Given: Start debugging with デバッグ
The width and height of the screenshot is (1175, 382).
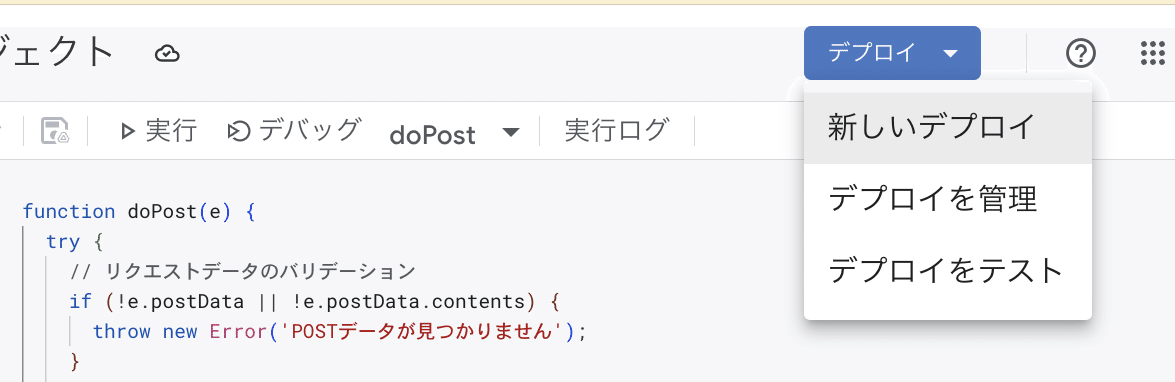Looking at the screenshot, I should click(294, 131).
